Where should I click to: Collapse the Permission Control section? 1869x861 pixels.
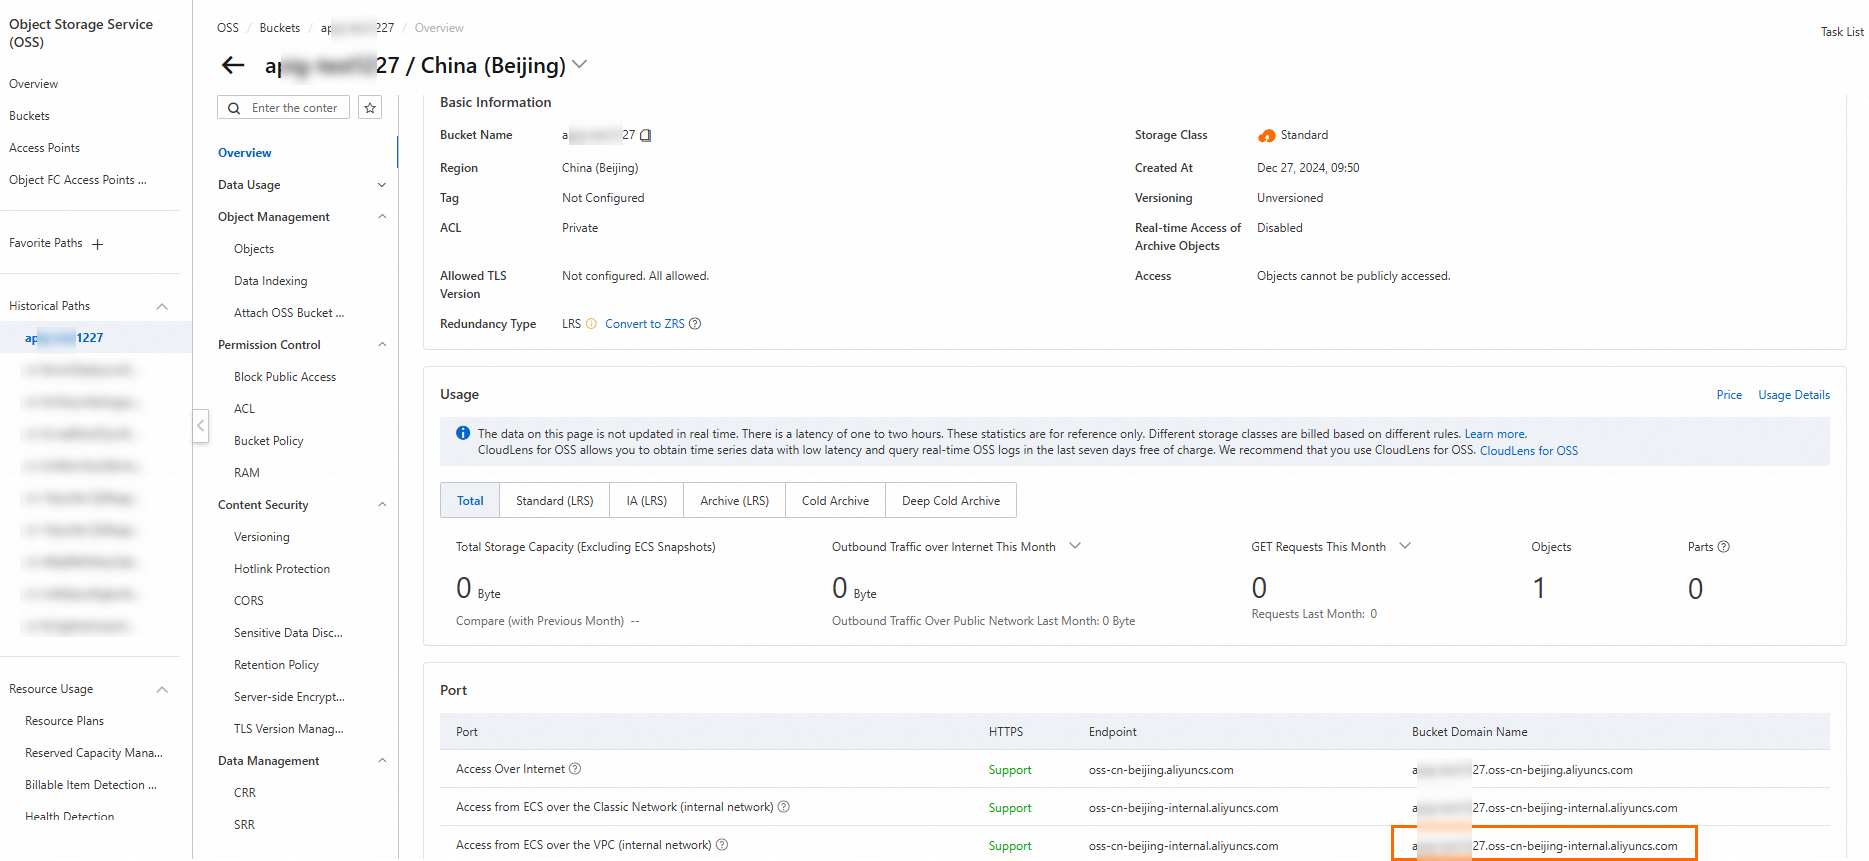click(382, 345)
